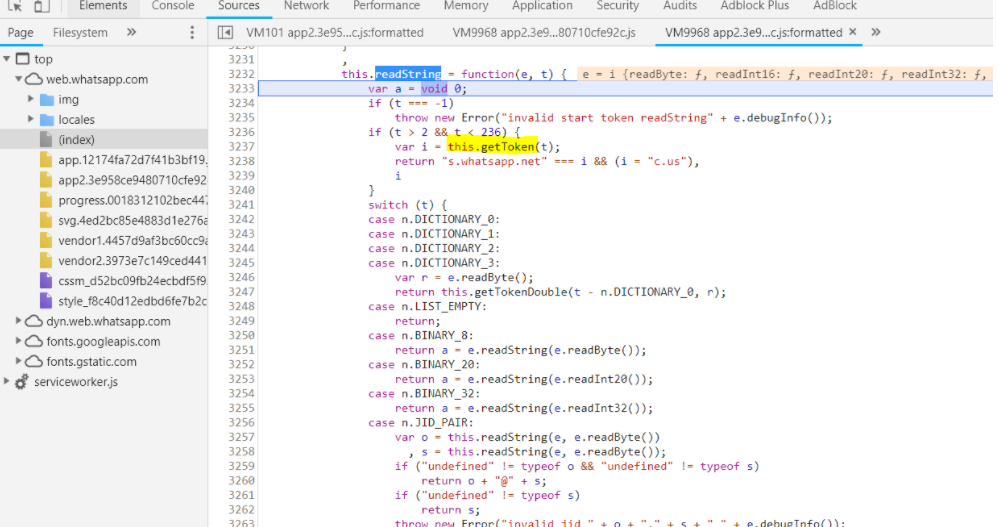Image resolution: width=998 pixels, height=527 pixels.
Task: Open the navigator three-dot options menu
Action: pos(192,32)
